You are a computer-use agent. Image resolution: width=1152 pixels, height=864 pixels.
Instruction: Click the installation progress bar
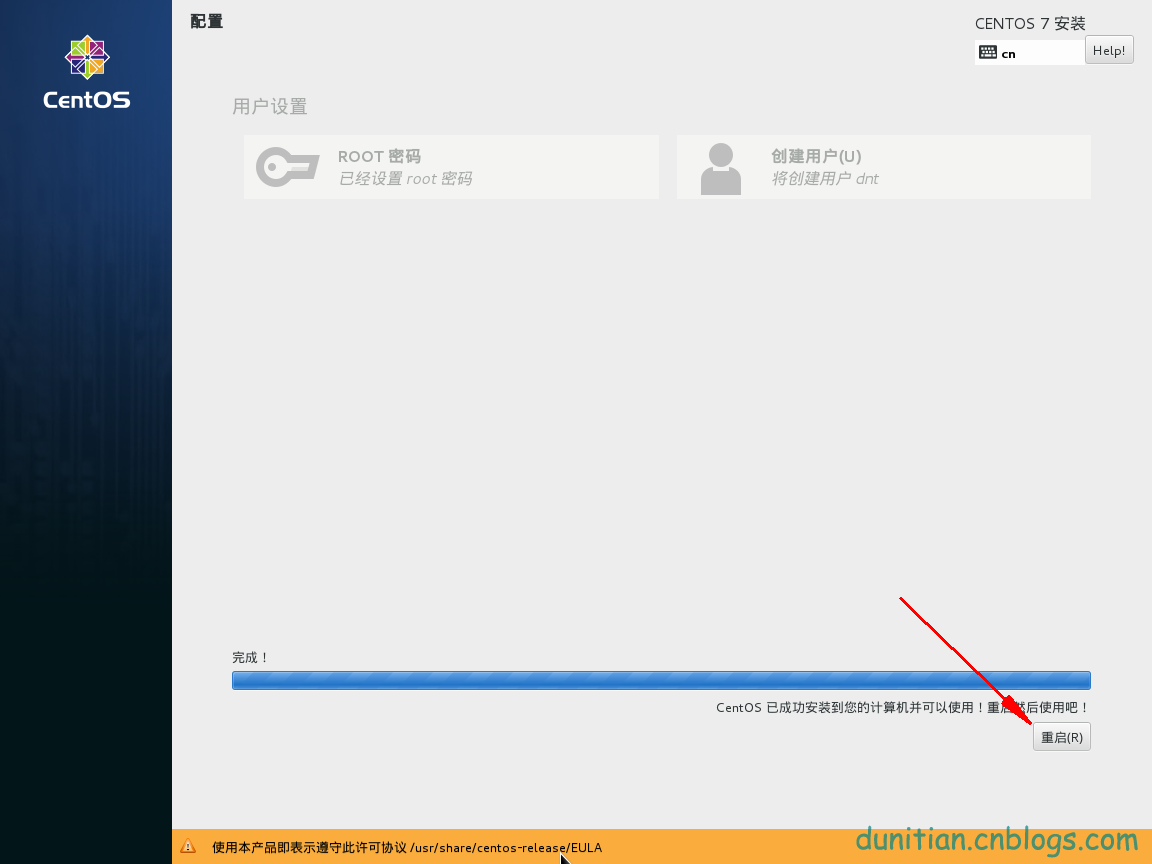click(661, 680)
